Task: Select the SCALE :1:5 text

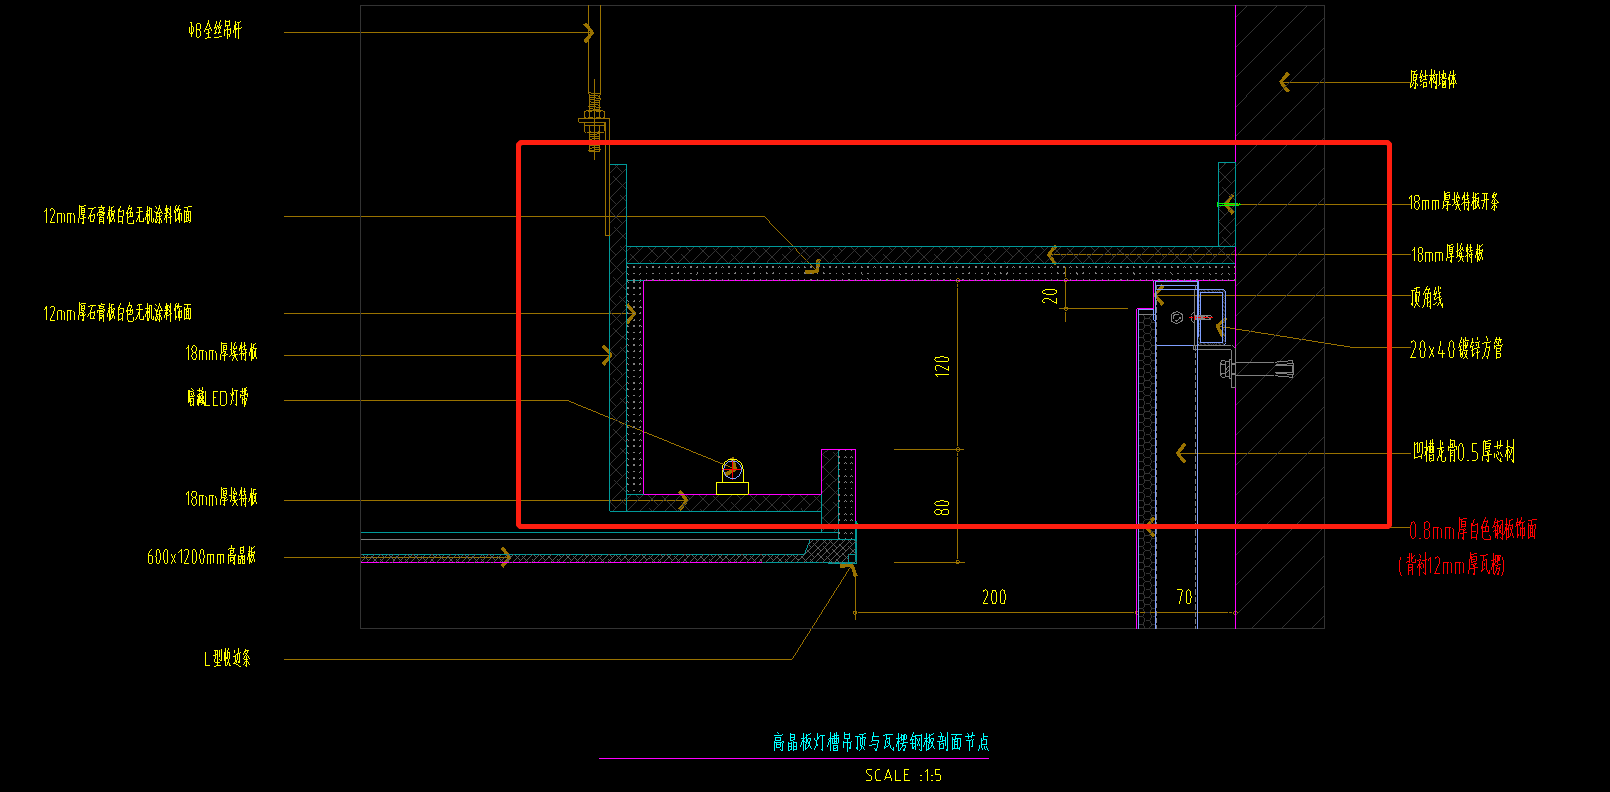Action: [x=903, y=775]
